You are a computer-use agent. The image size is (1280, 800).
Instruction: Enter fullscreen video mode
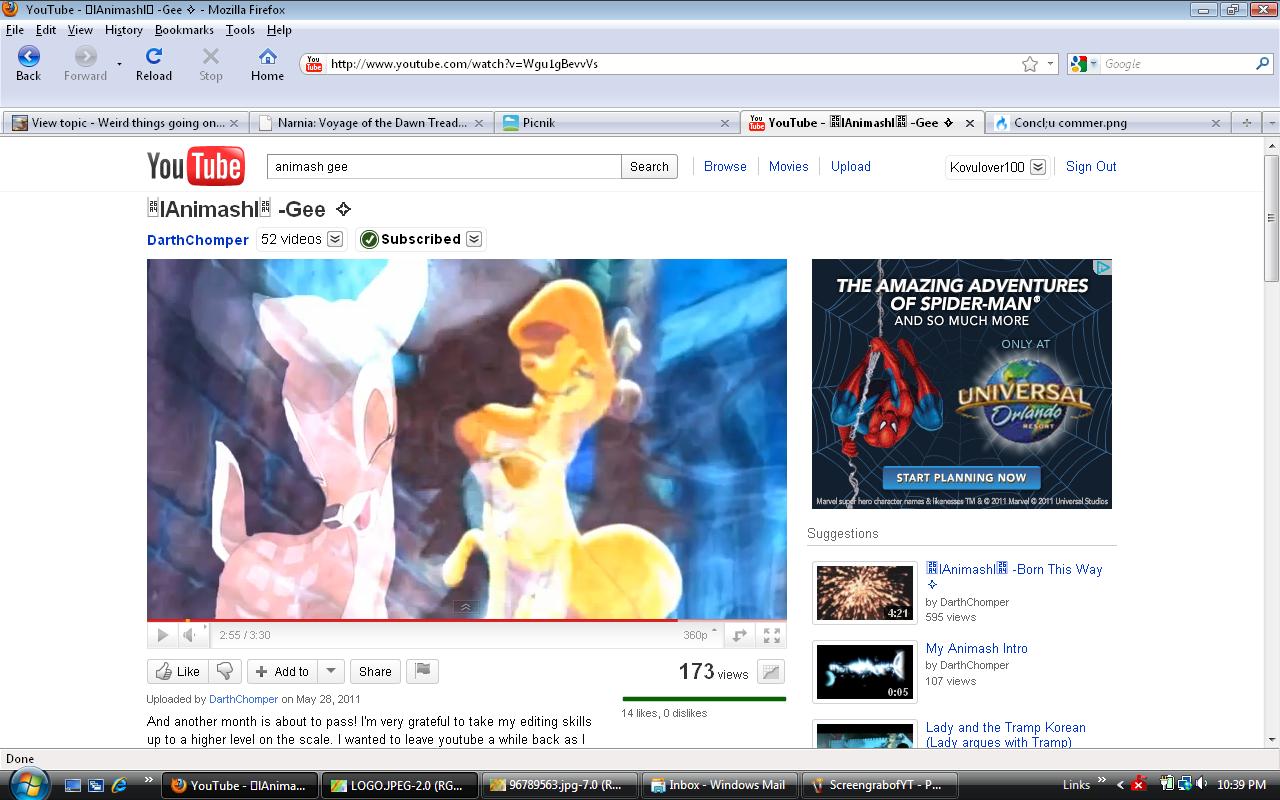click(x=771, y=635)
